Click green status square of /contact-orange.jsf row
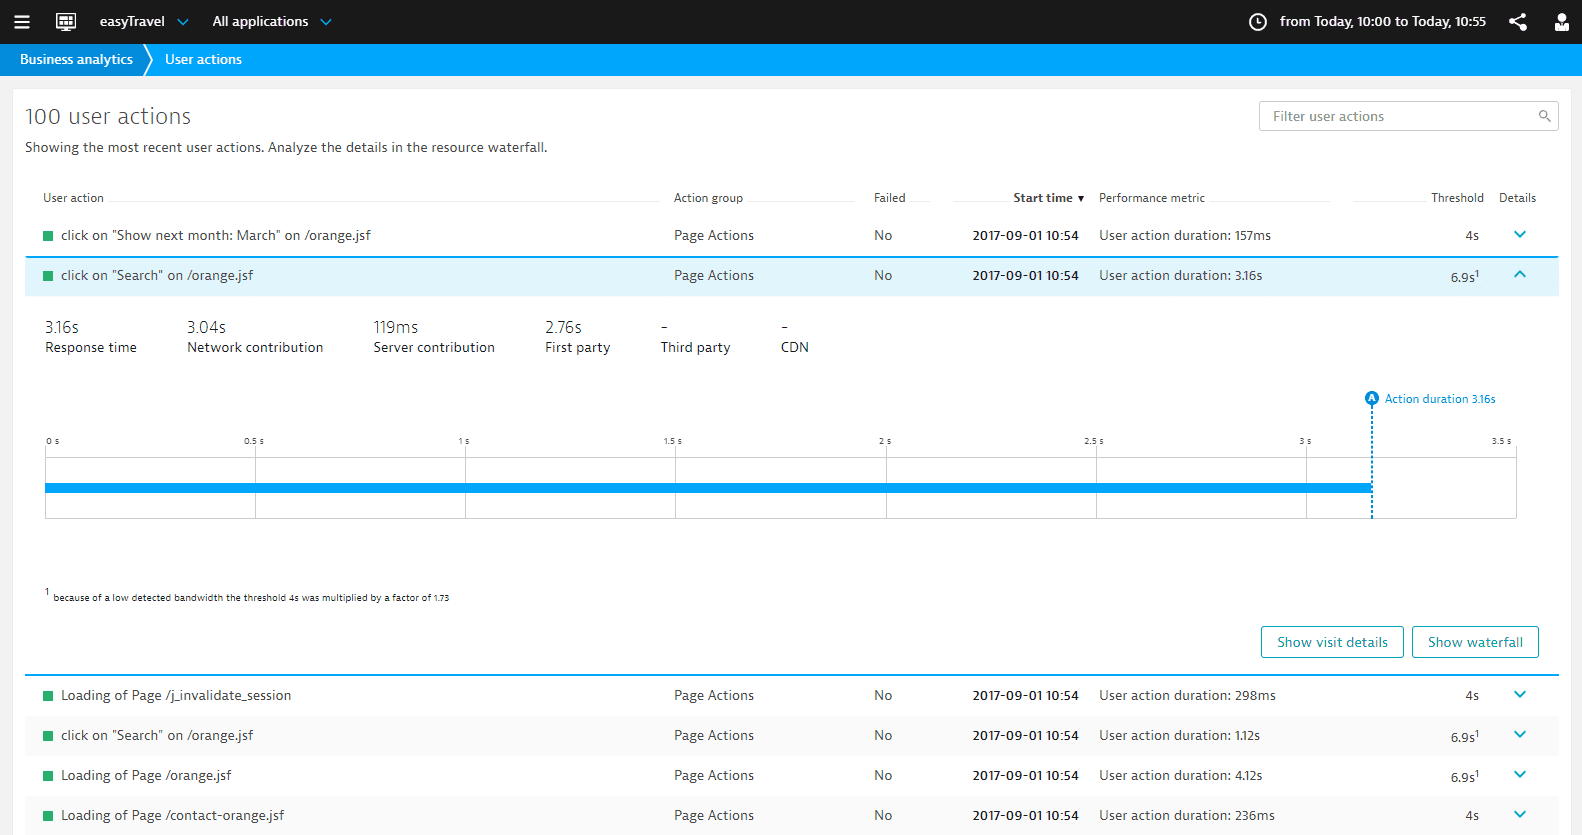This screenshot has height=835, width=1582. [48, 816]
